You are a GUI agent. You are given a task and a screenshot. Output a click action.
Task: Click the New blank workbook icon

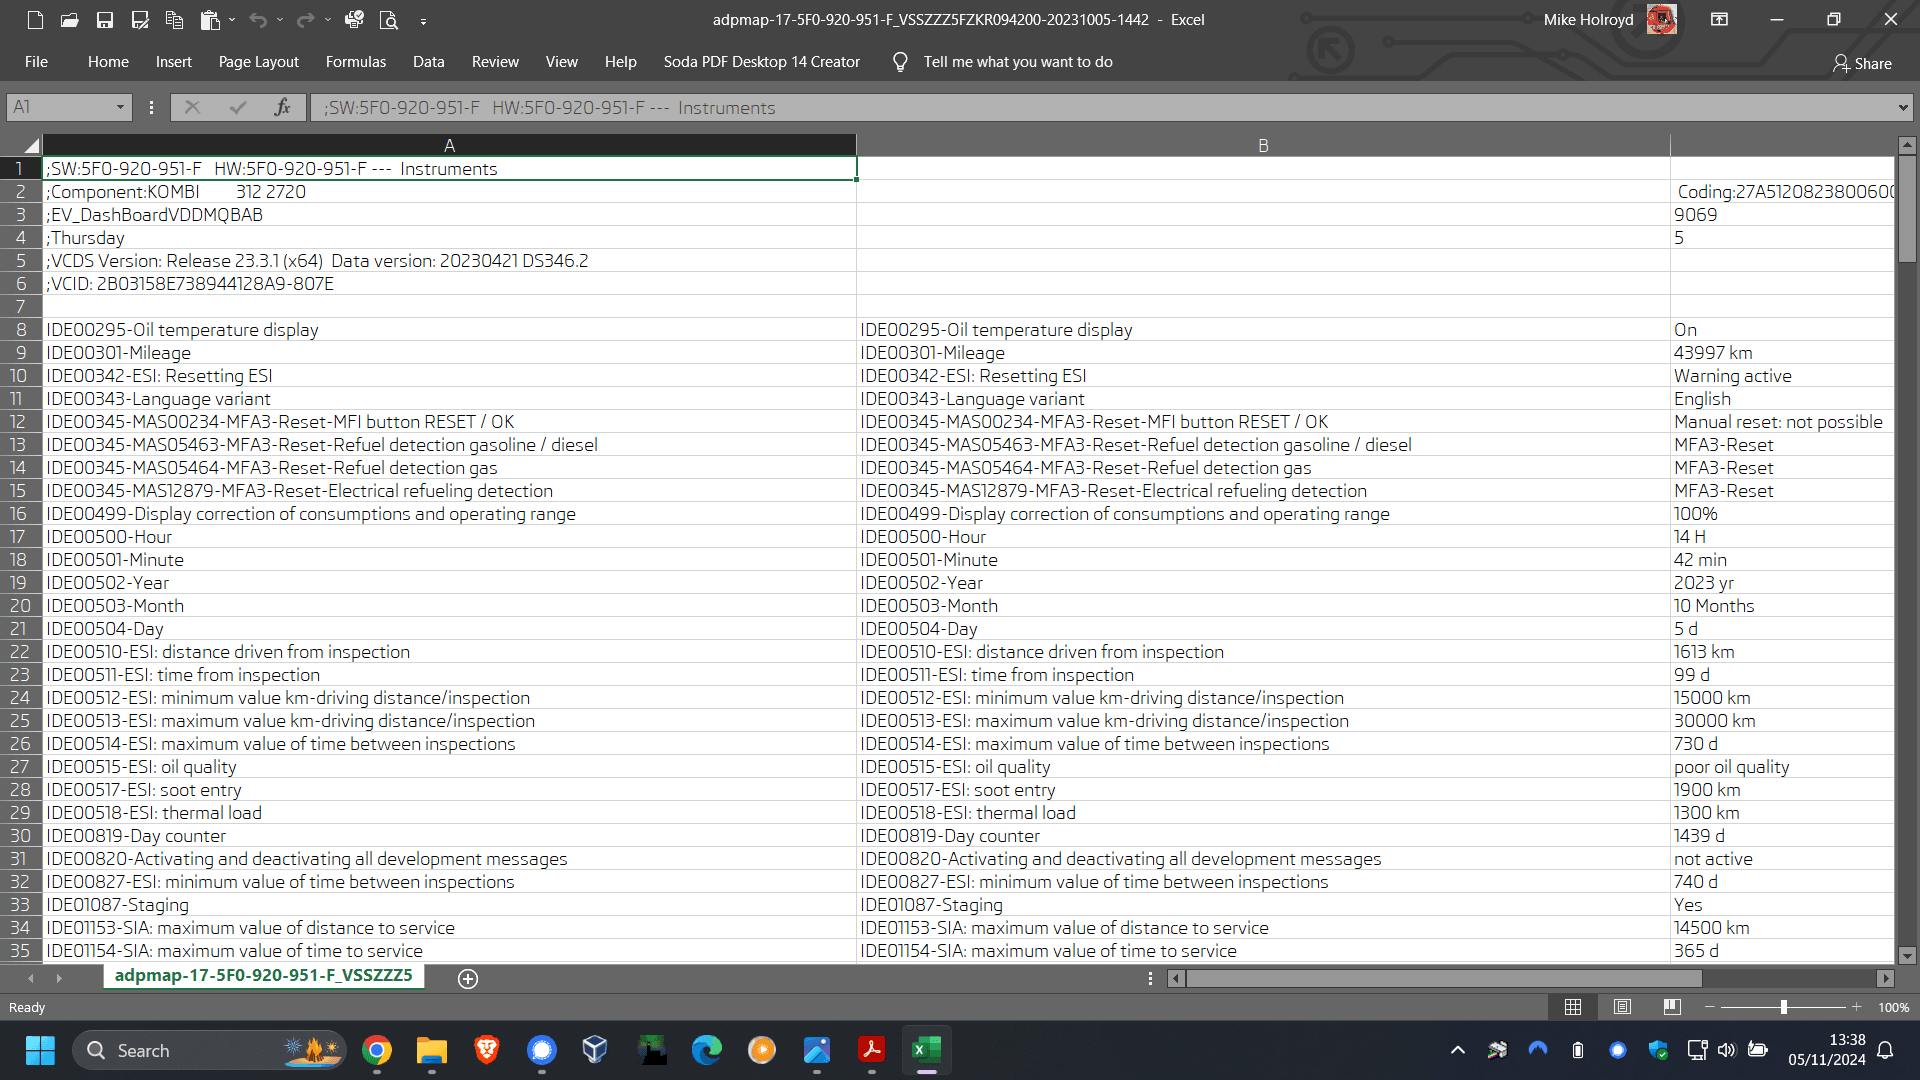tap(35, 20)
